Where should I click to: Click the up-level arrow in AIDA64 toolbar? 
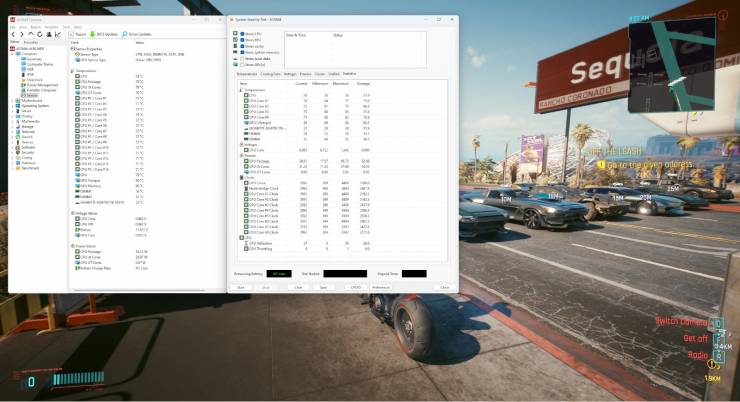click(31, 34)
